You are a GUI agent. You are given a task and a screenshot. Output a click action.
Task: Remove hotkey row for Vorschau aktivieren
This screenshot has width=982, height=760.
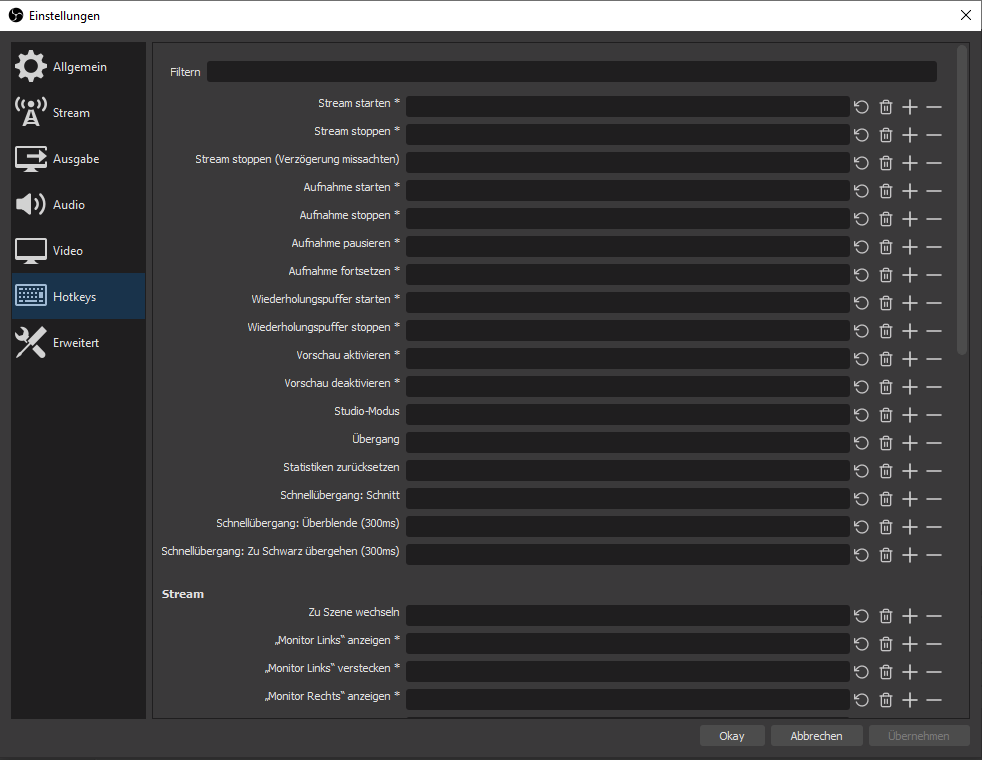pyautogui.click(x=933, y=359)
